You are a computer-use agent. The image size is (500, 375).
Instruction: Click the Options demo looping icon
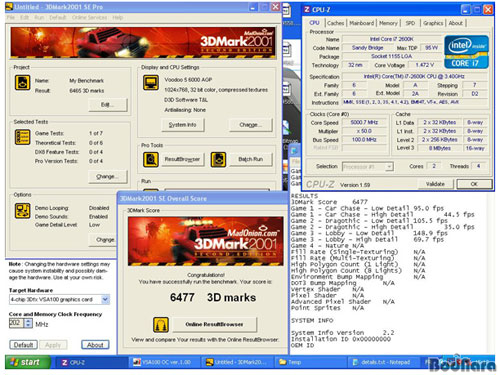pos(22,211)
